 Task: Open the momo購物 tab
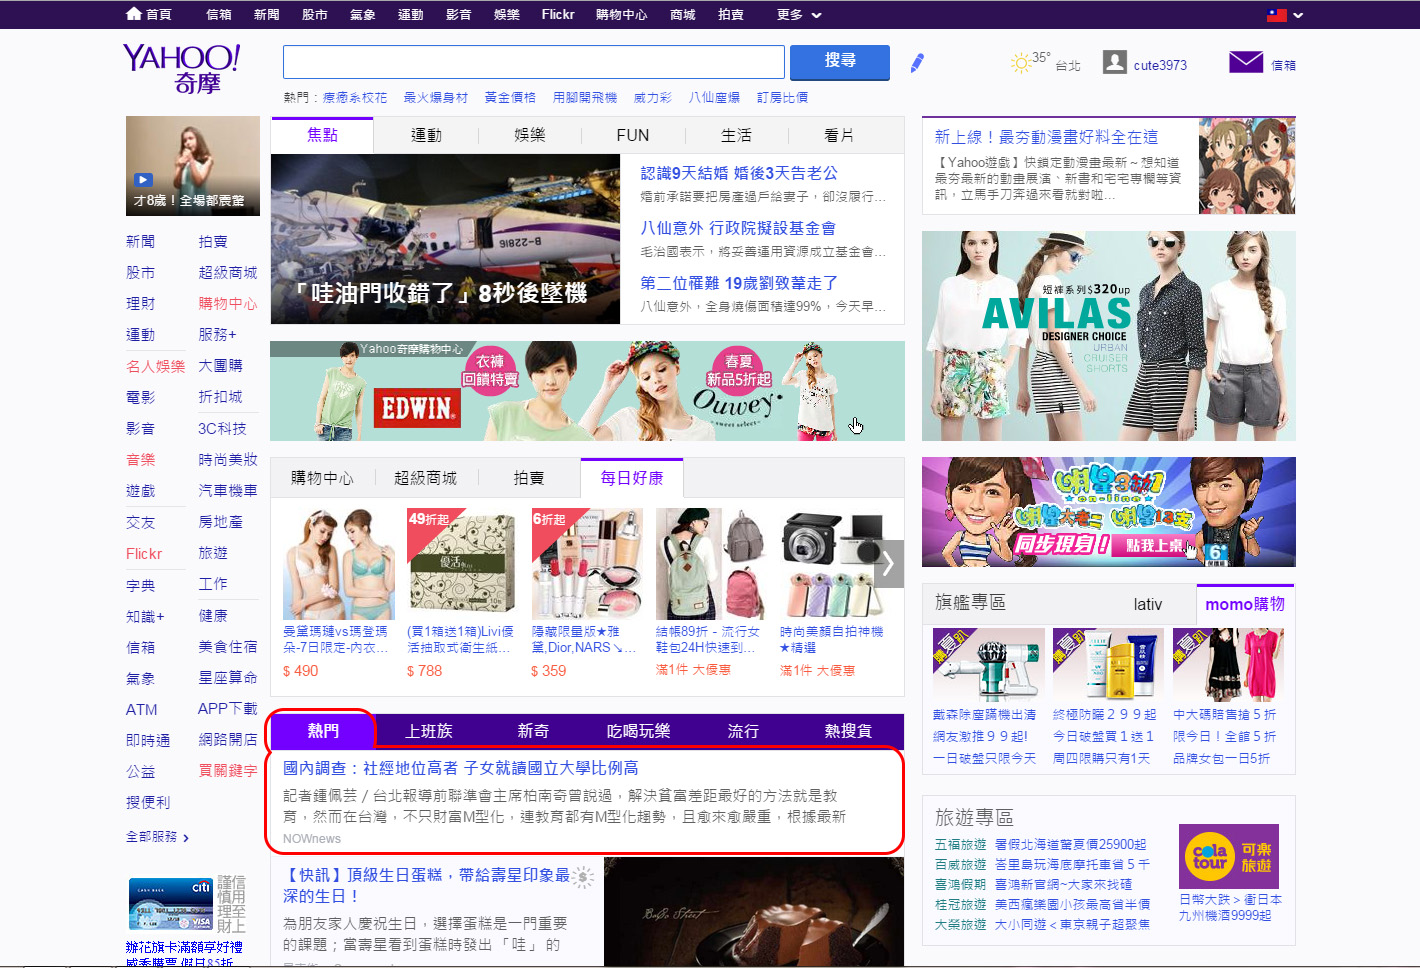[1244, 604]
